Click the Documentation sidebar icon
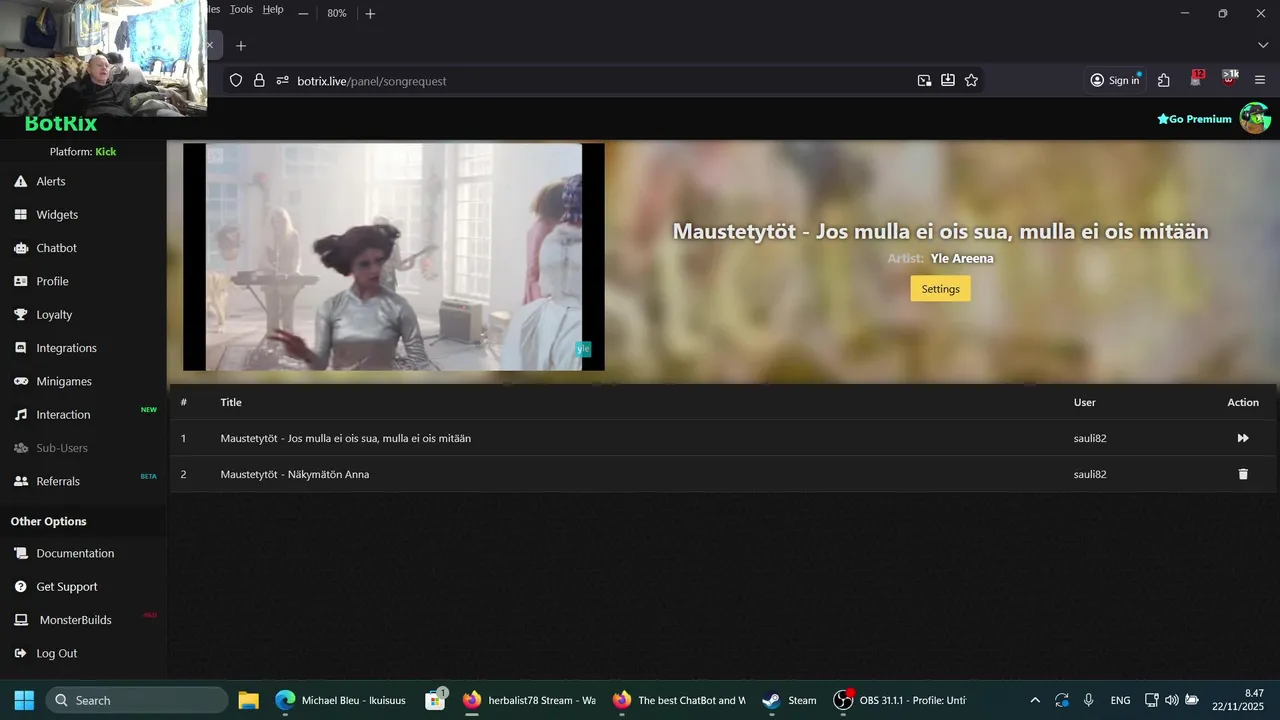Image resolution: width=1280 pixels, height=720 pixels. 20,554
